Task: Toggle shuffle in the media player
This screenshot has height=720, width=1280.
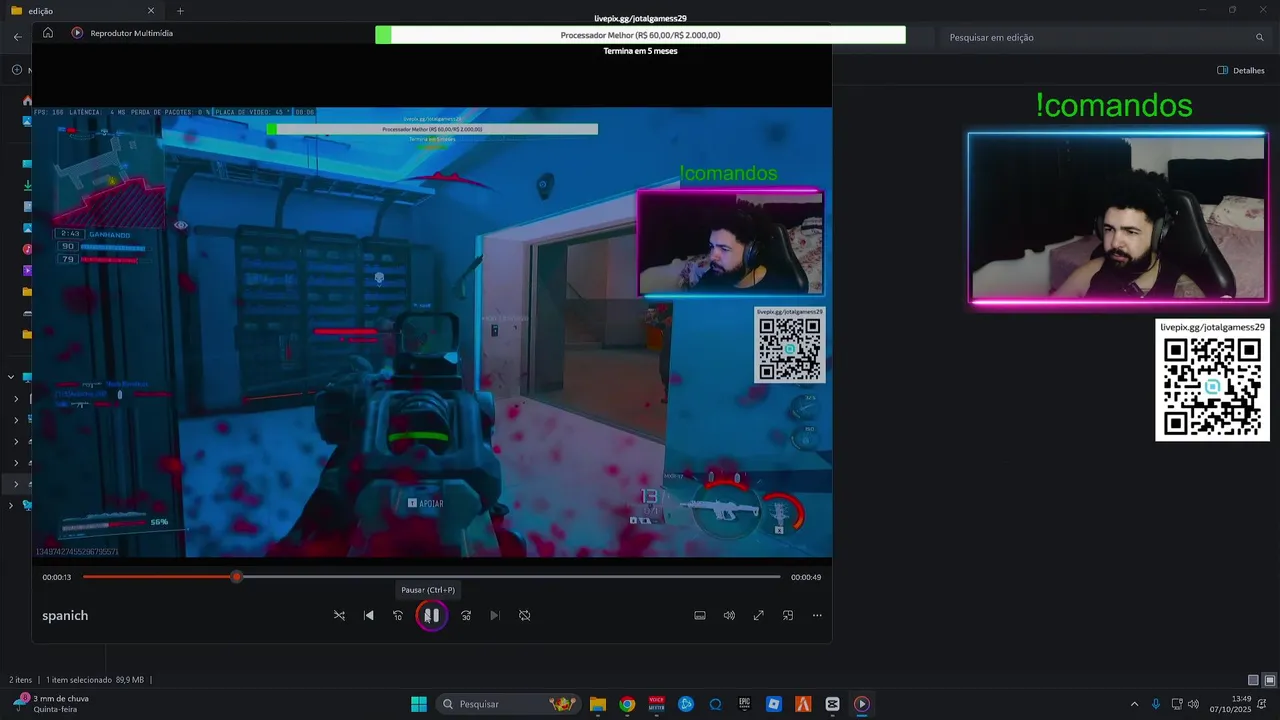Action: pyautogui.click(x=339, y=616)
